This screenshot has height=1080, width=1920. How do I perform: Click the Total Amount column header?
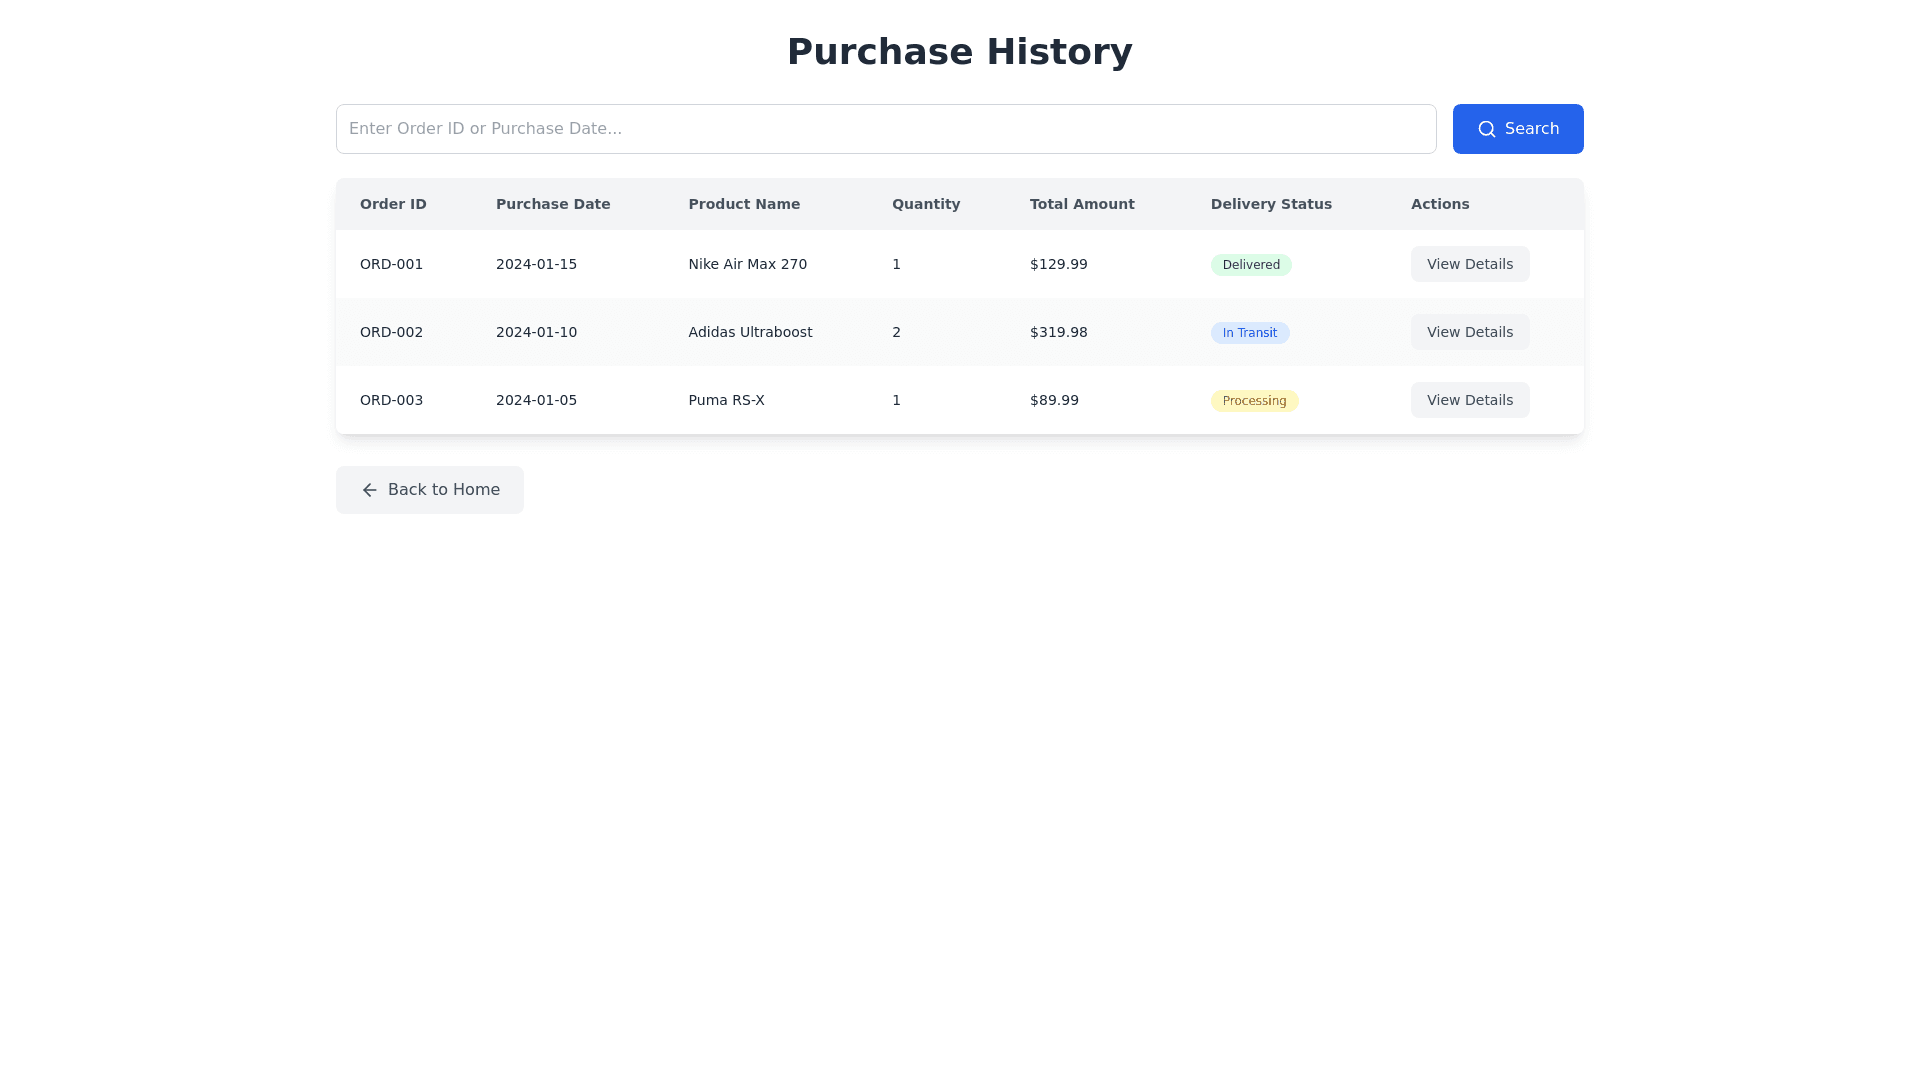[1081, 204]
